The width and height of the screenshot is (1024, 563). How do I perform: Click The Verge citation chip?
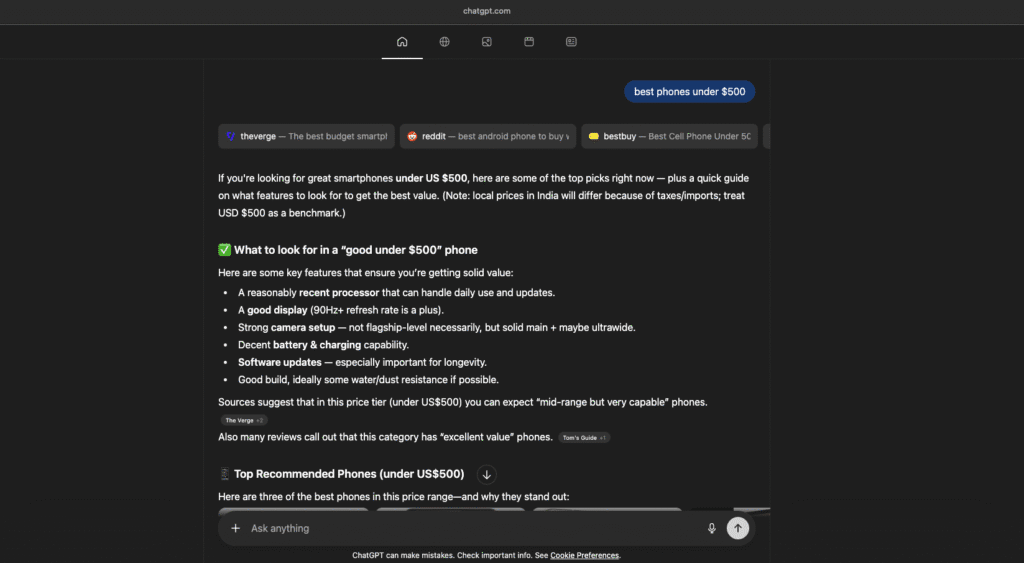[244, 421]
